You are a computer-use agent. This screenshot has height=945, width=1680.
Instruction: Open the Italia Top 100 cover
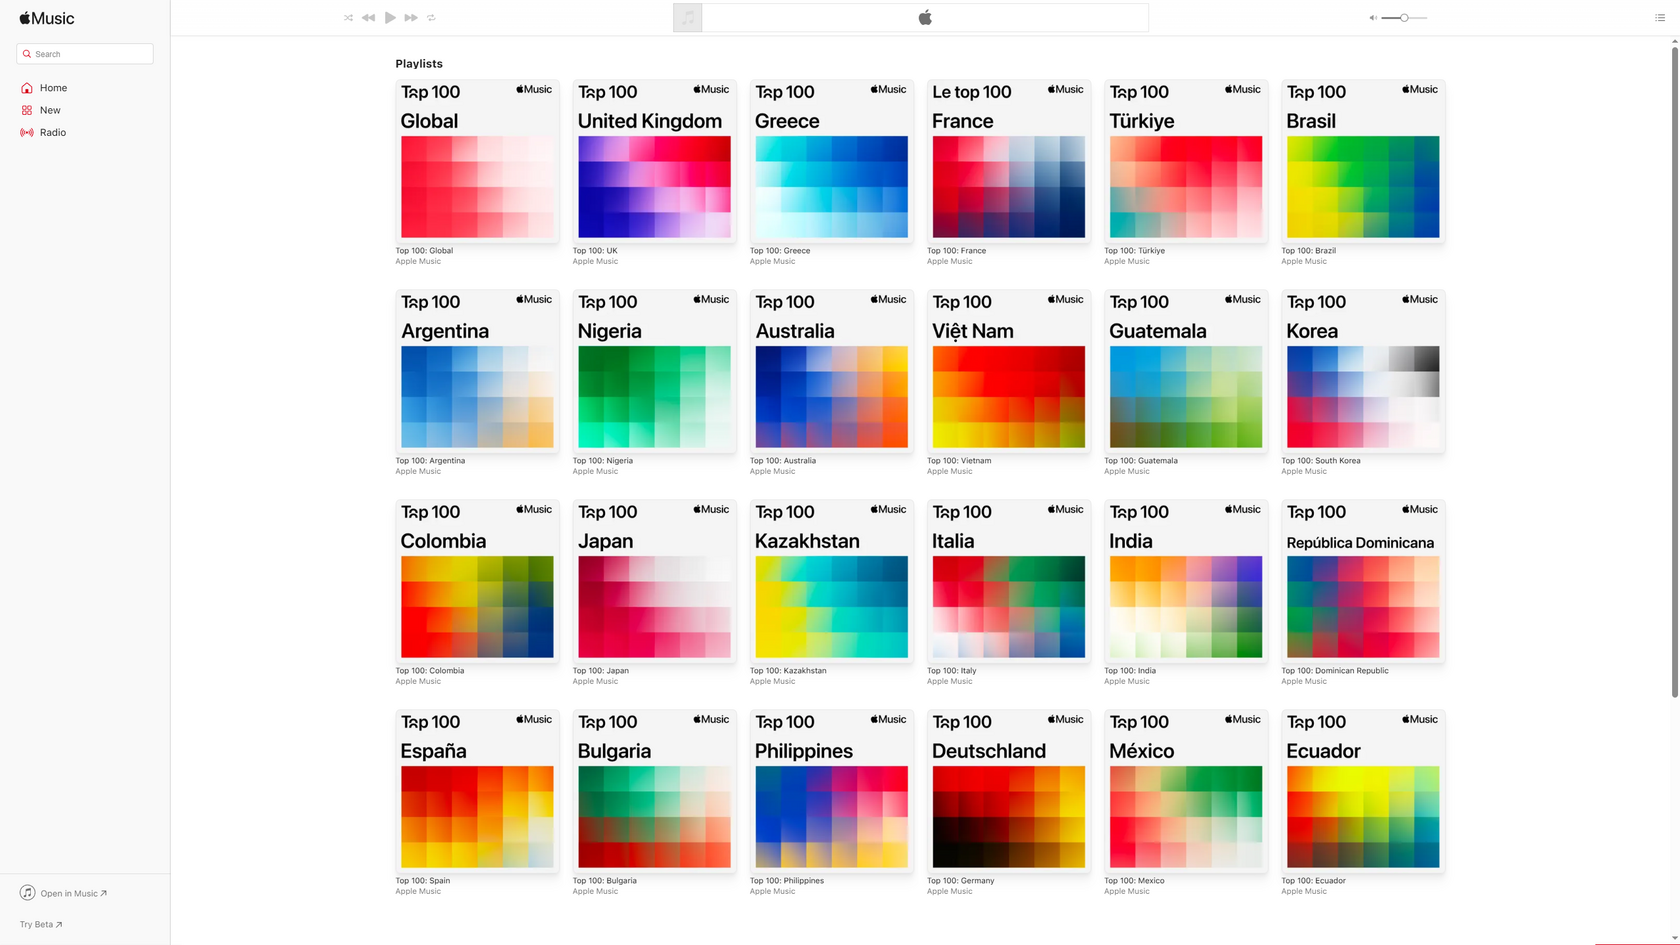(1009, 581)
